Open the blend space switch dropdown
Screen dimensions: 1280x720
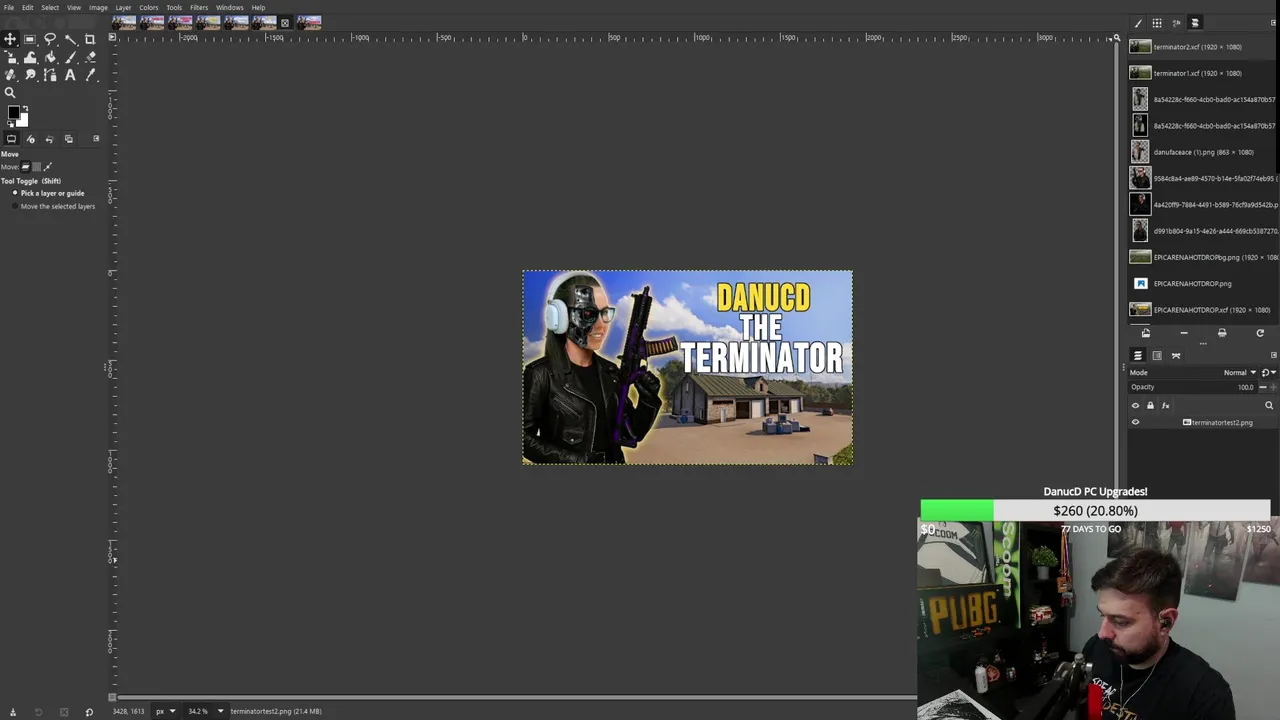(1268, 372)
